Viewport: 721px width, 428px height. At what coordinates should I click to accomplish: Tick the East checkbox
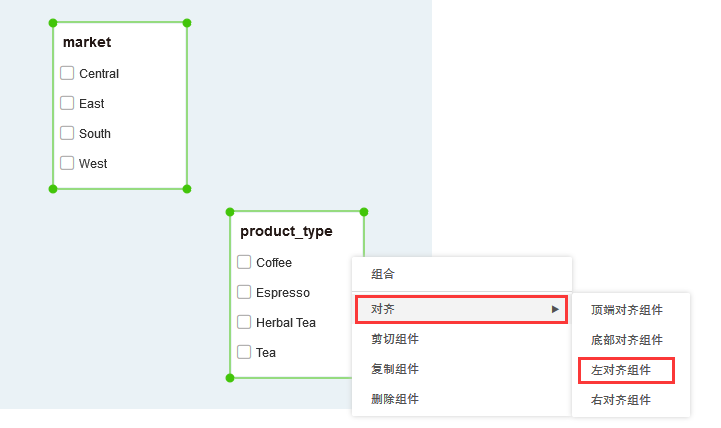tap(67, 103)
